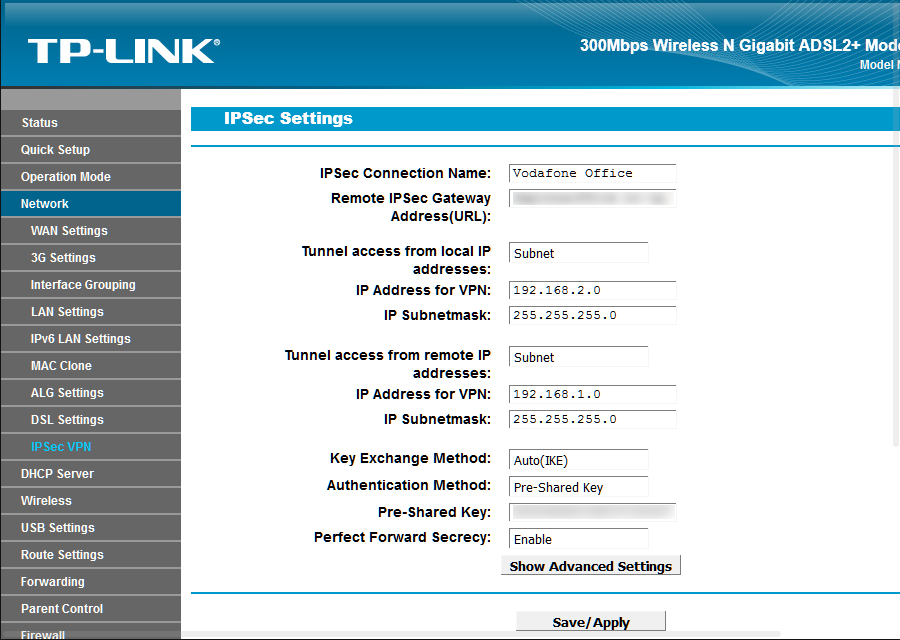
Task: Click the vertical page scrollbar
Action: (x=896, y=267)
